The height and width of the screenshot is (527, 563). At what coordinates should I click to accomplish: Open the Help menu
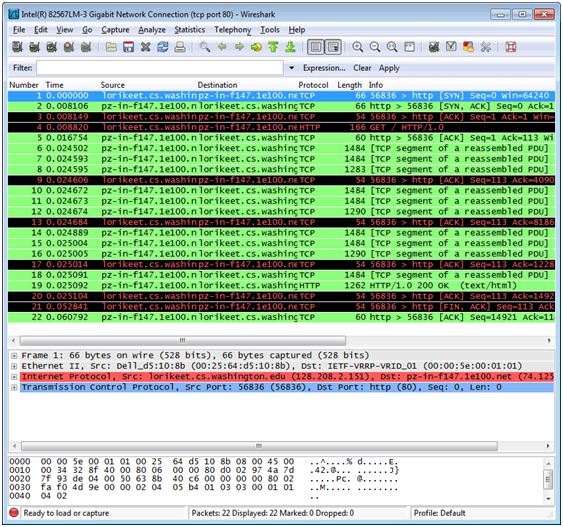click(x=297, y=30)
